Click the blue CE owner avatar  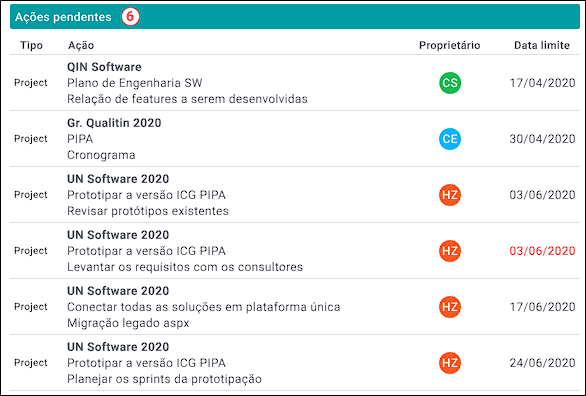450,139
